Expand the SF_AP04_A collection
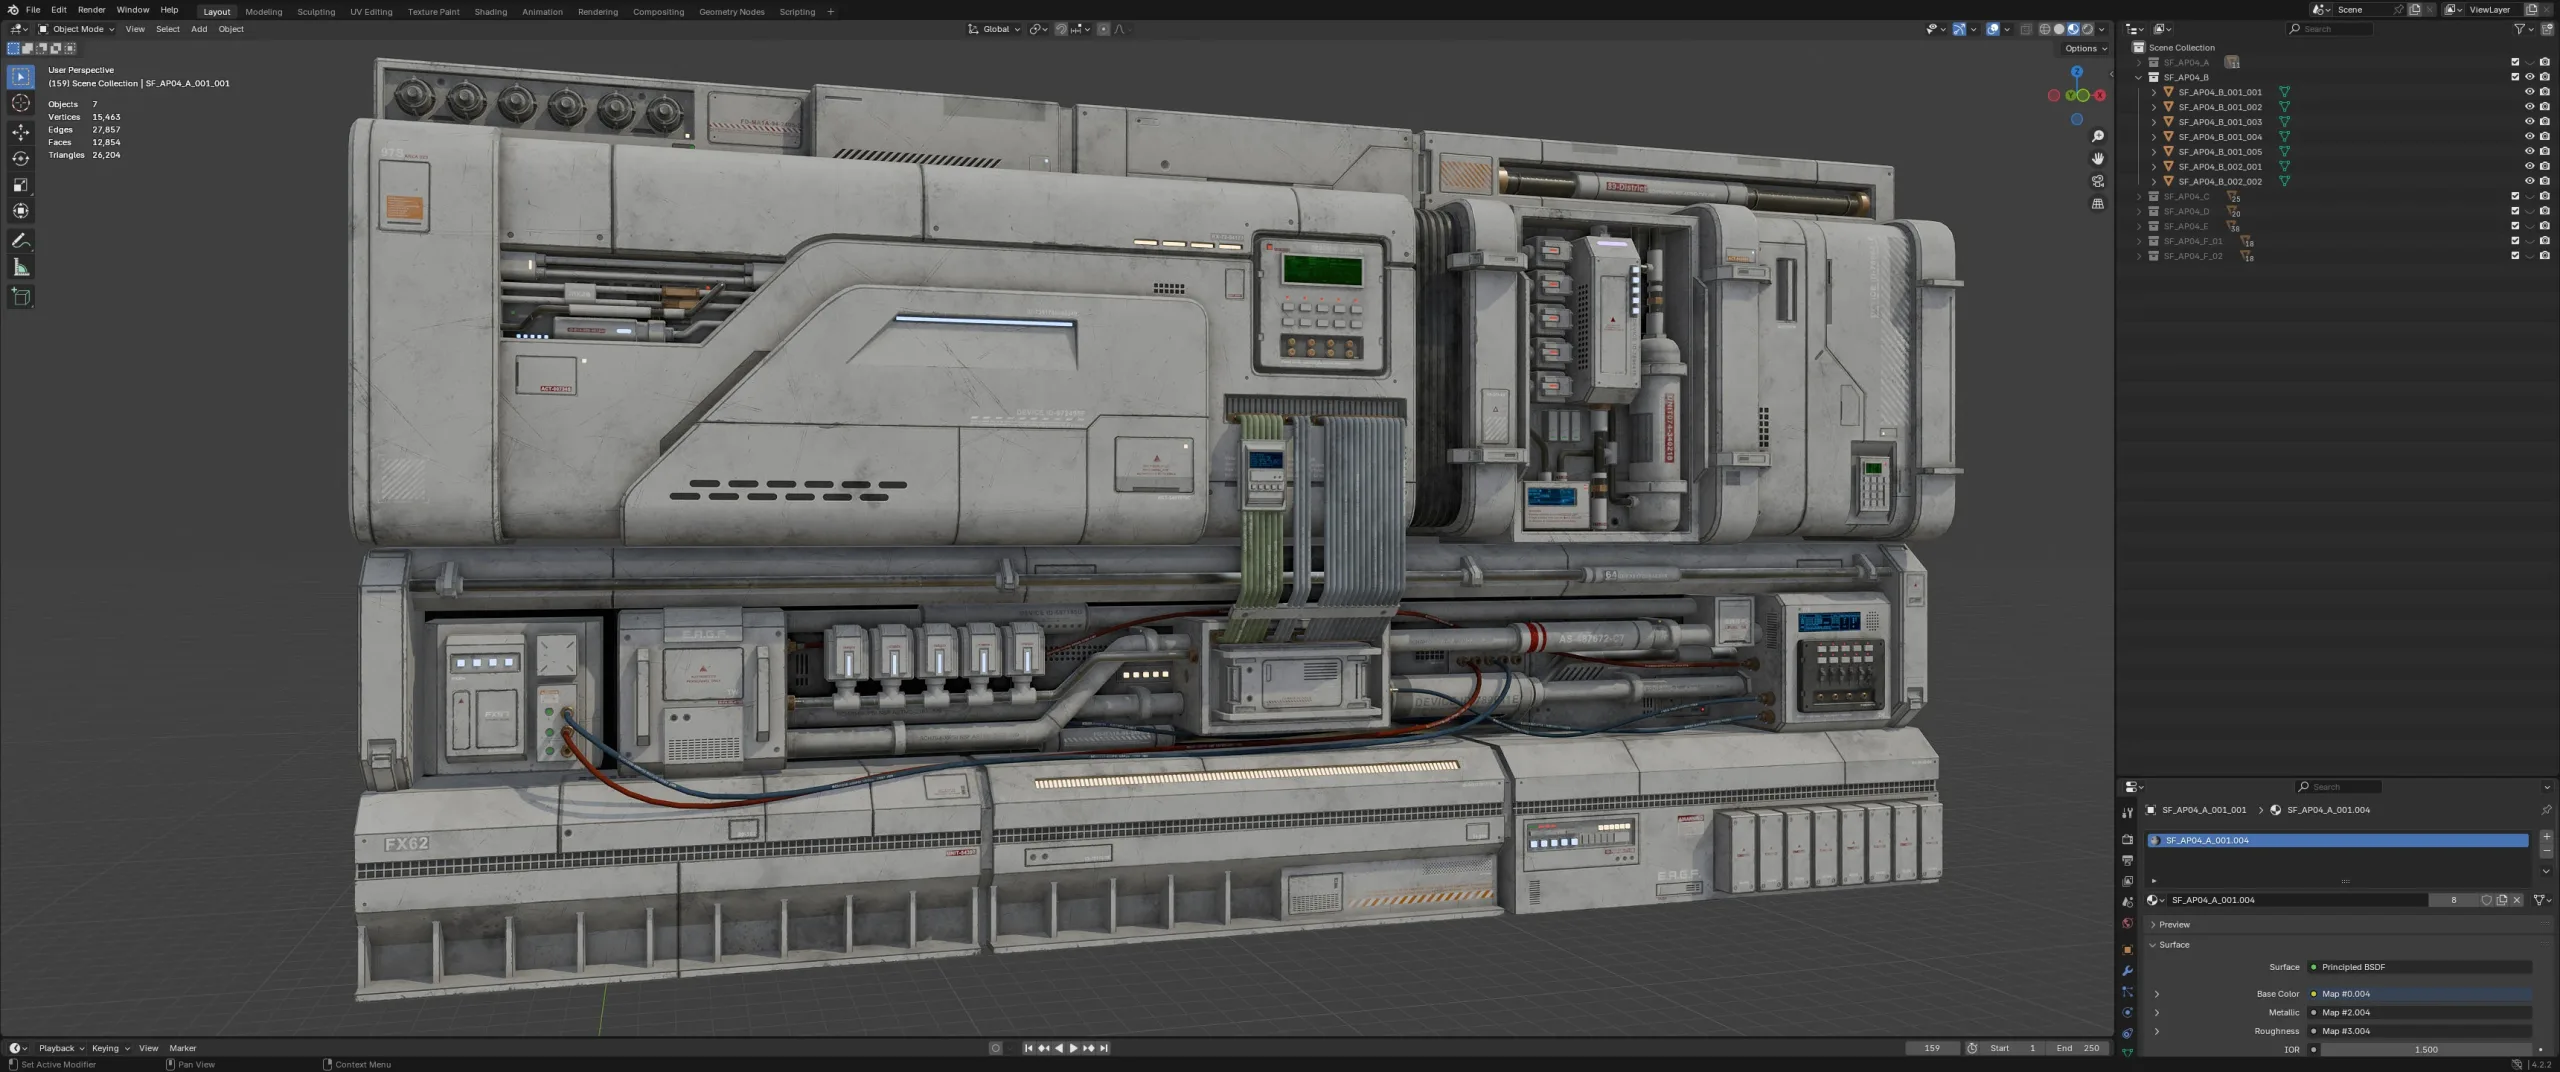The height and width of the screenshot is (1072, 2560). click(2139, 62)
